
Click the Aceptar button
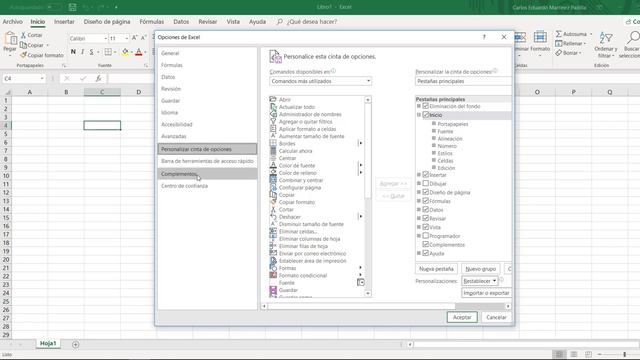pyautogui.click(x=462, y=317)
